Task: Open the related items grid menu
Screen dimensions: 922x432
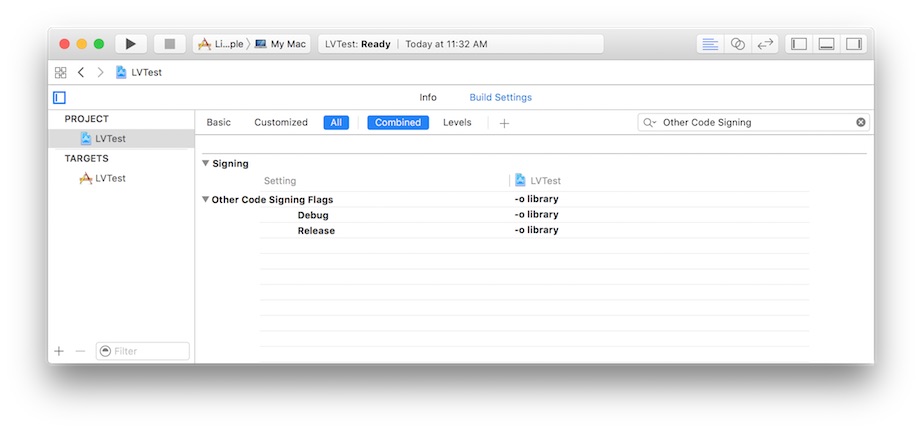Action: pos(60,73)
